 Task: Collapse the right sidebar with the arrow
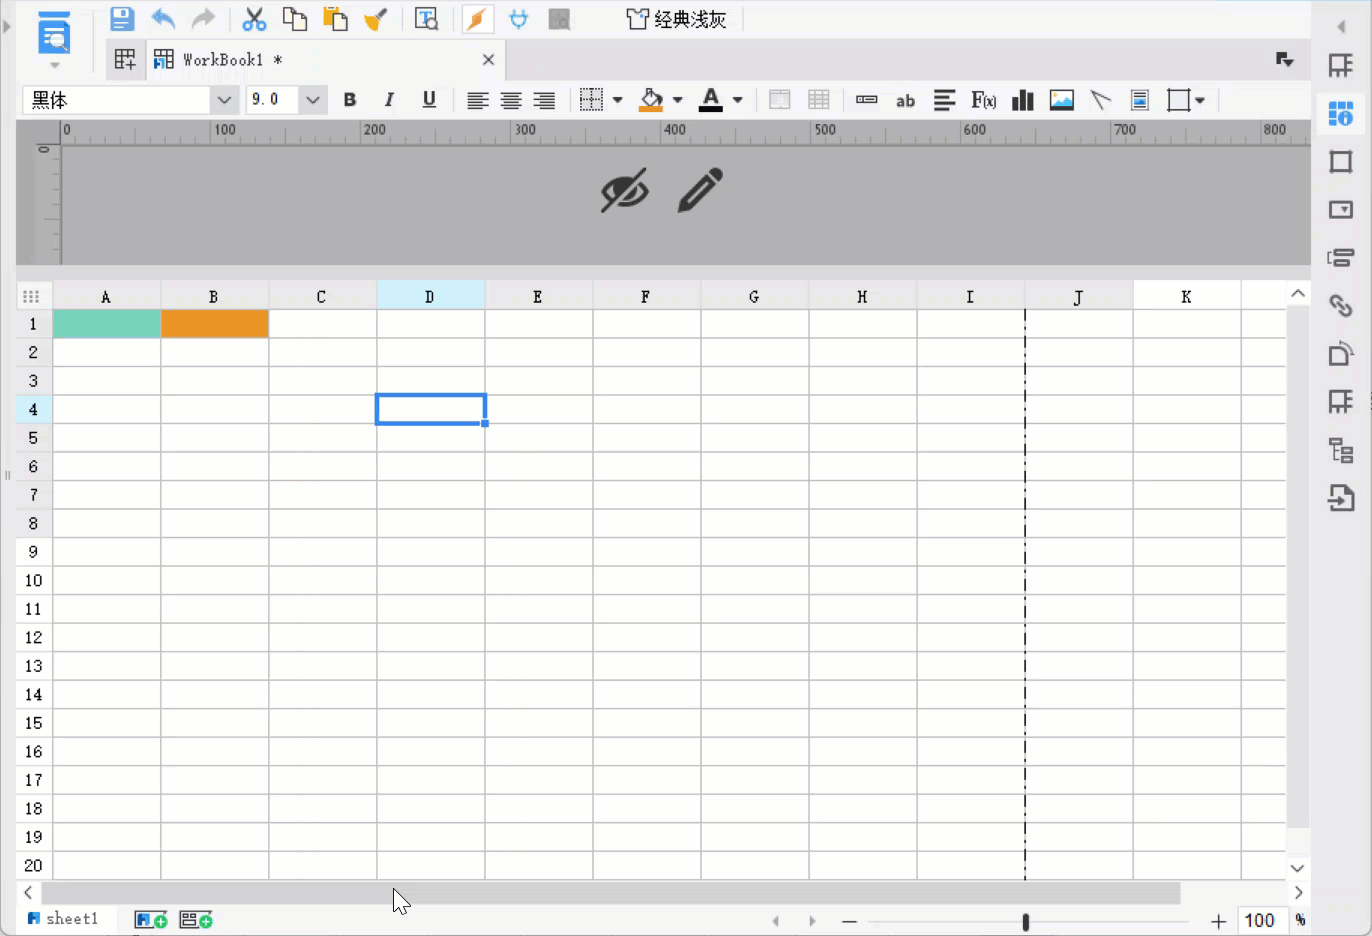1341,26
